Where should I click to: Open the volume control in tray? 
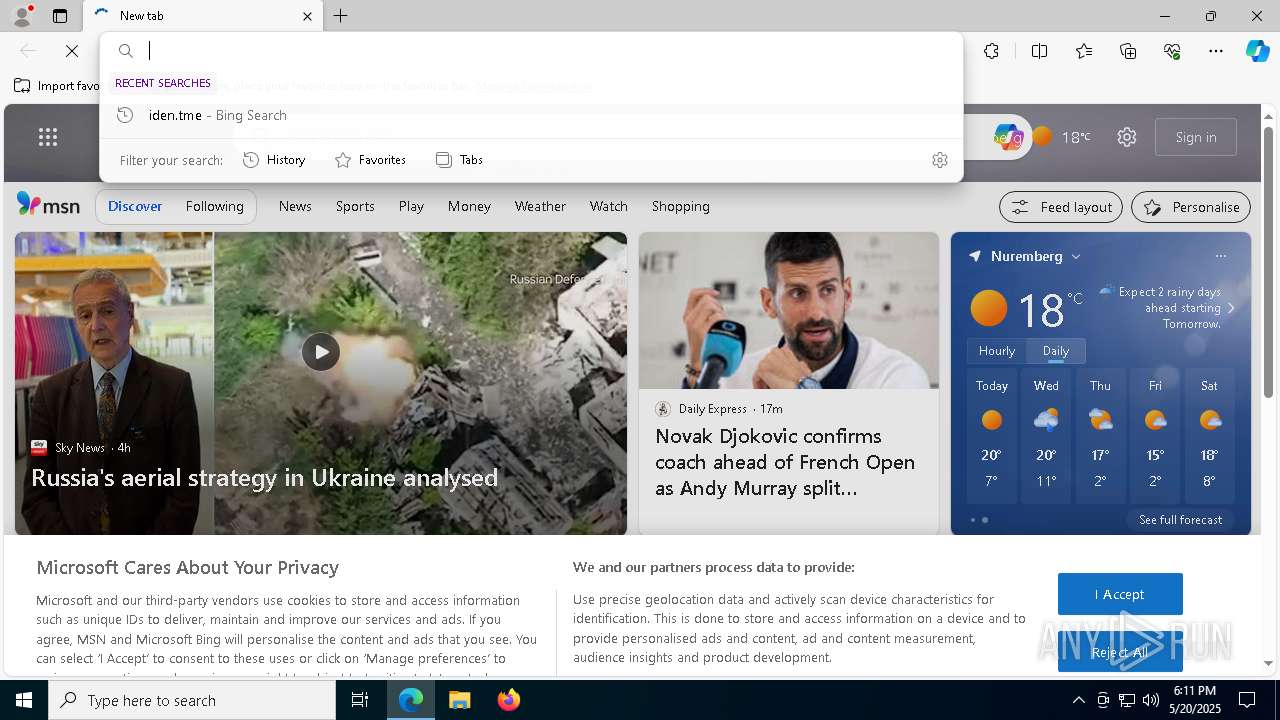[1151, 700]
